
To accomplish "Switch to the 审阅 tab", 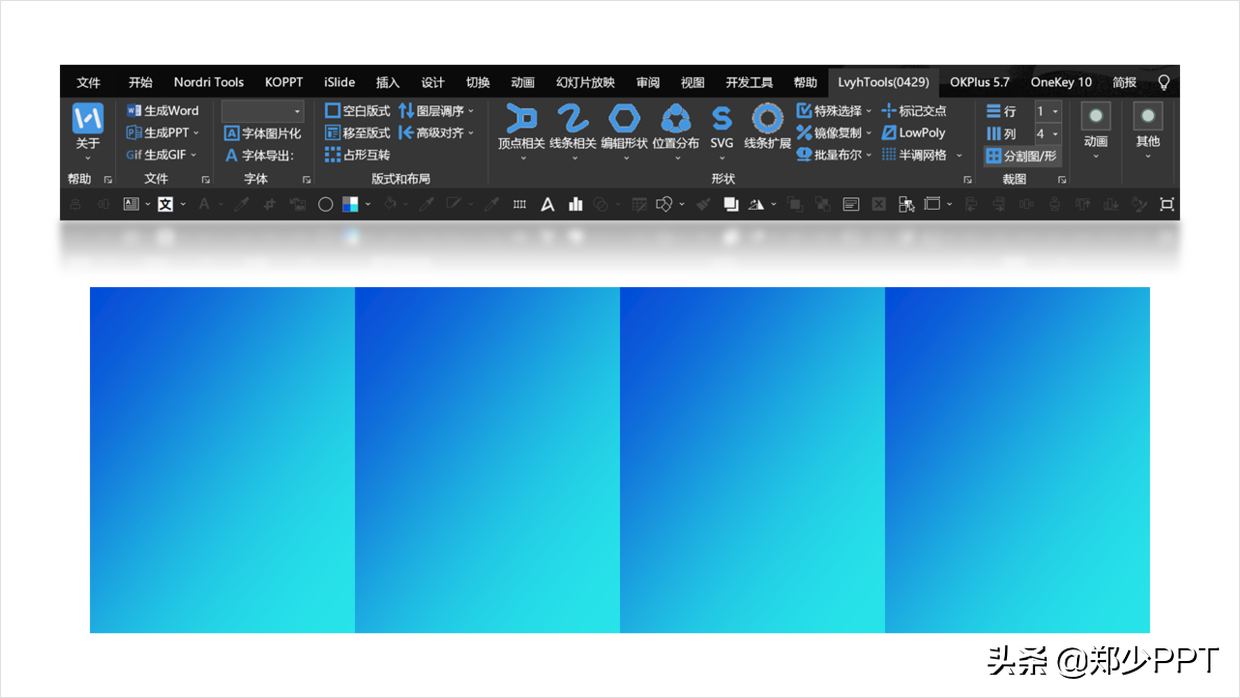I will tap(648, 82).
